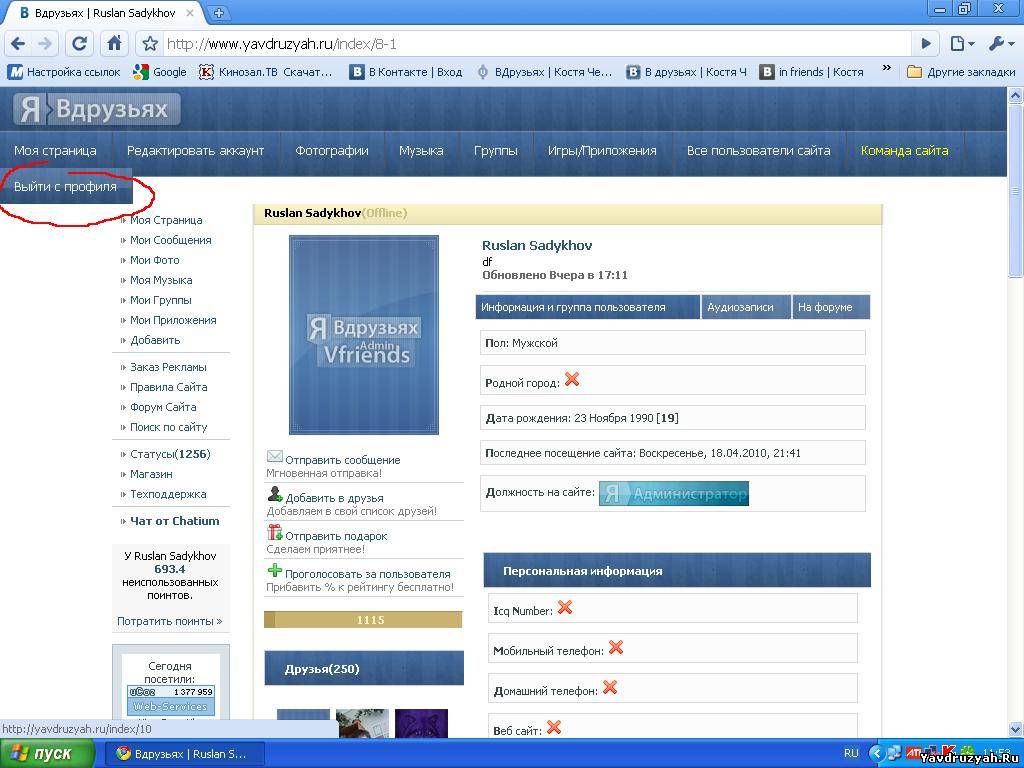The height and width of the screenshot is (768, 1024).
Task: Click green plus vote icon
Action: 275,571
